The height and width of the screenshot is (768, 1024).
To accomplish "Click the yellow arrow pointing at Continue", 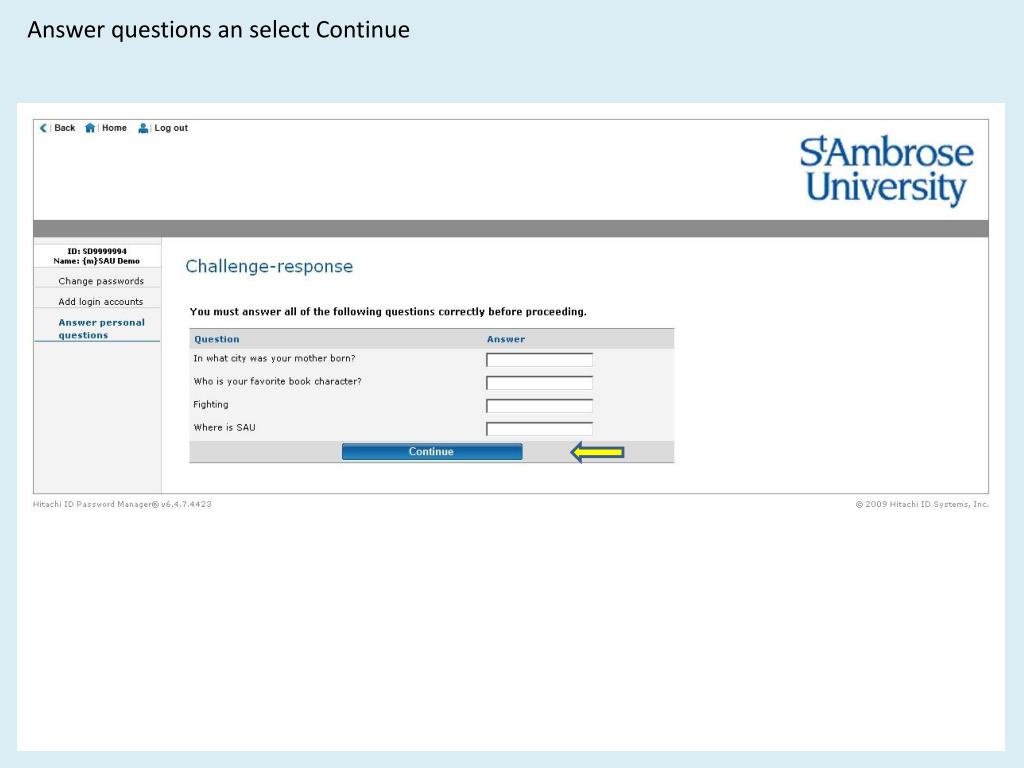I will tap(598, 452).
